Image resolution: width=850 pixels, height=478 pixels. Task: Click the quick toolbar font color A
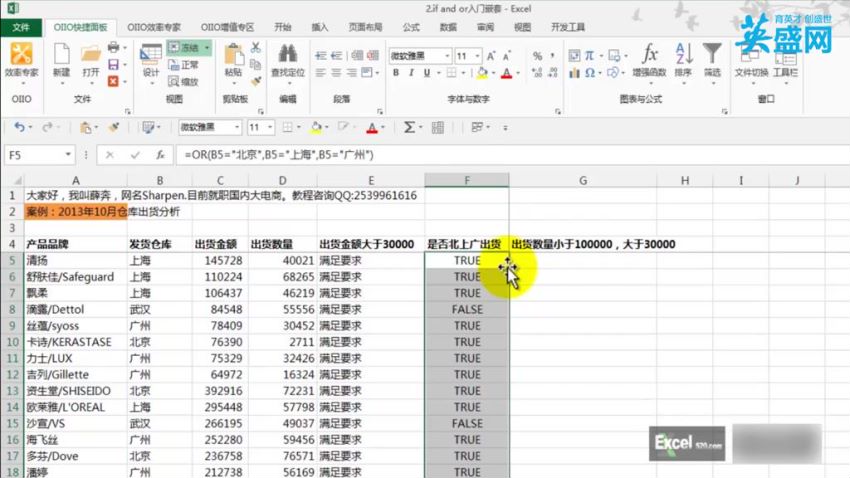[x=372, y=128]
